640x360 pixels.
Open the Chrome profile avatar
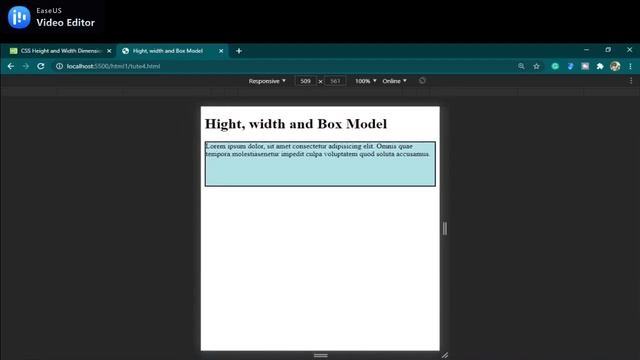[615, 66]
